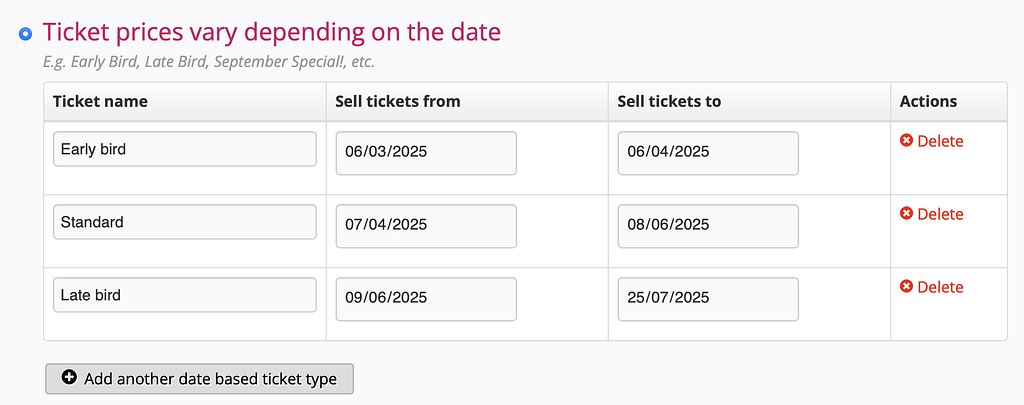This screenshot has width=1024, height=405.
Task: Click the Ticket prices vary heading label
Action: point(272,32)
